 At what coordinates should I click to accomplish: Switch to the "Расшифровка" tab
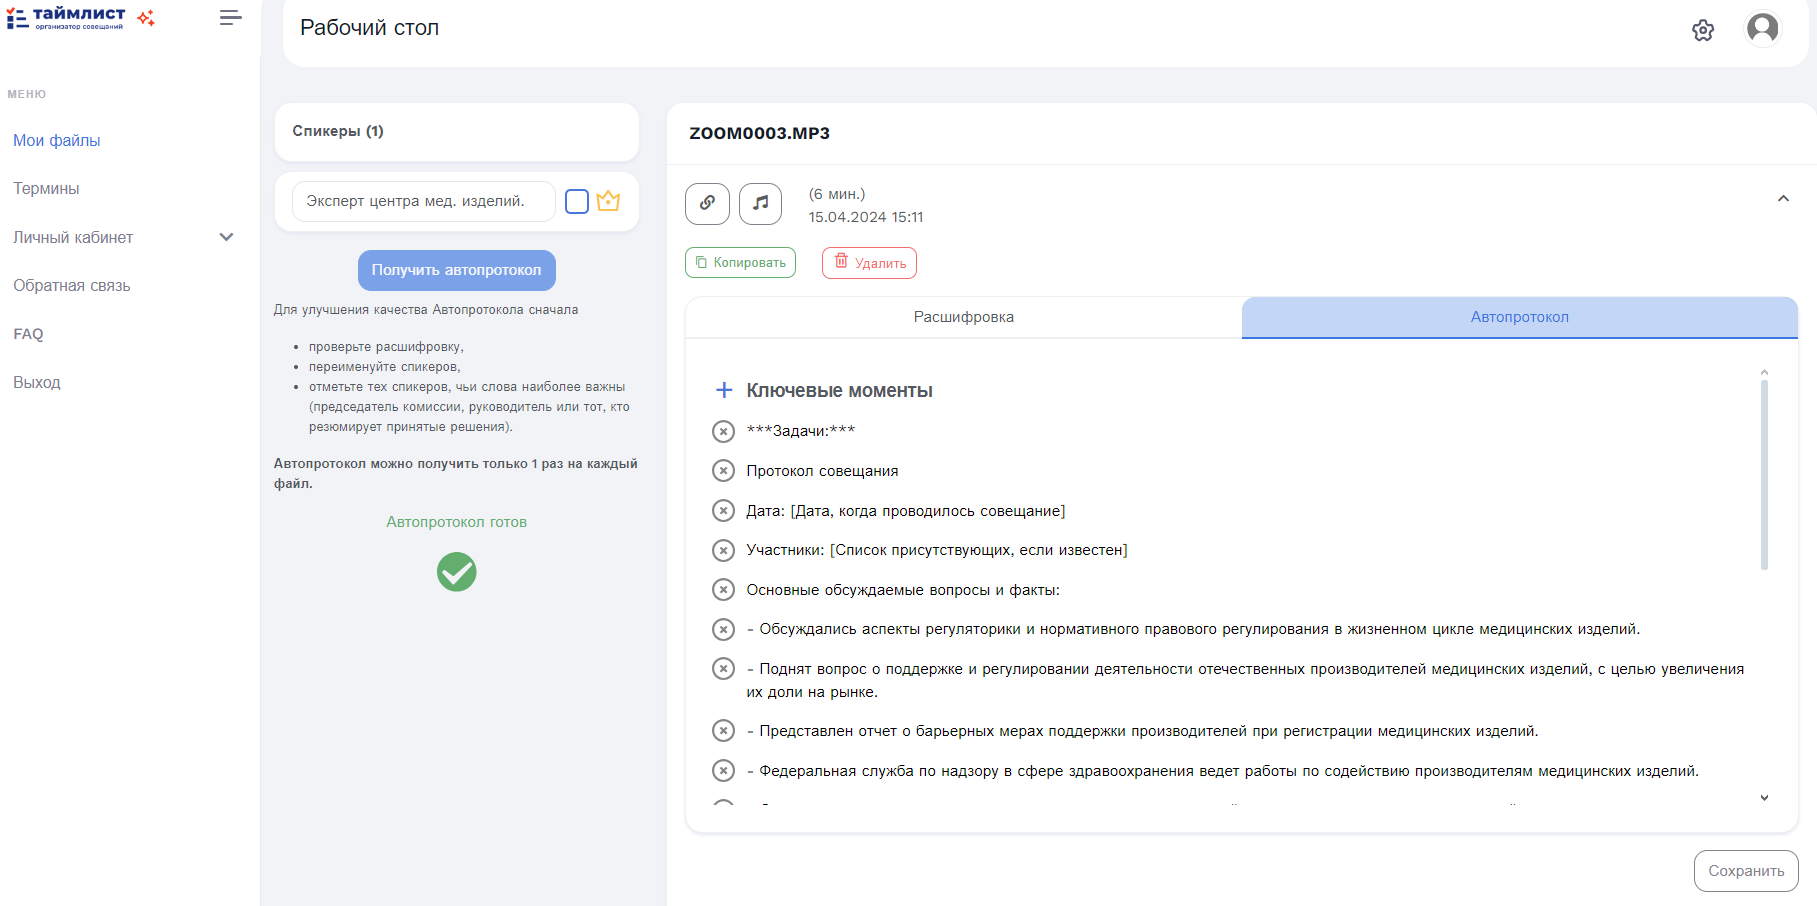(963, 317)
